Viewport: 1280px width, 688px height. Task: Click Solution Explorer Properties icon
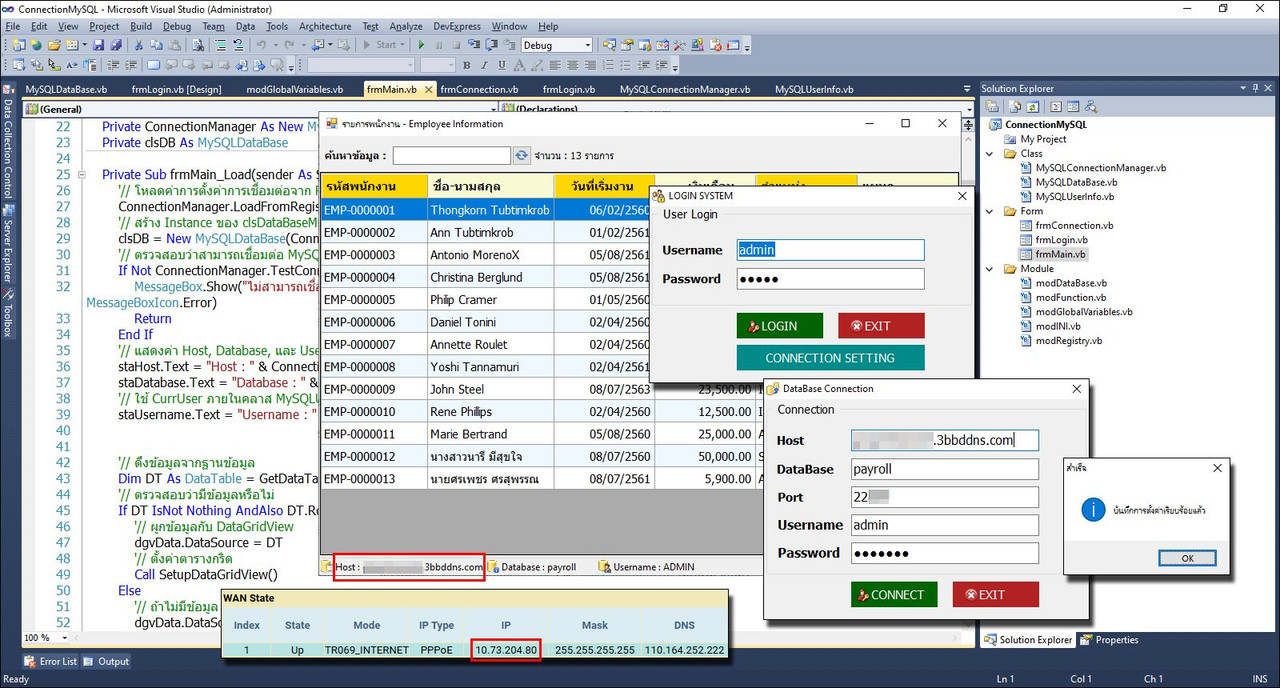tap(992, 106)
